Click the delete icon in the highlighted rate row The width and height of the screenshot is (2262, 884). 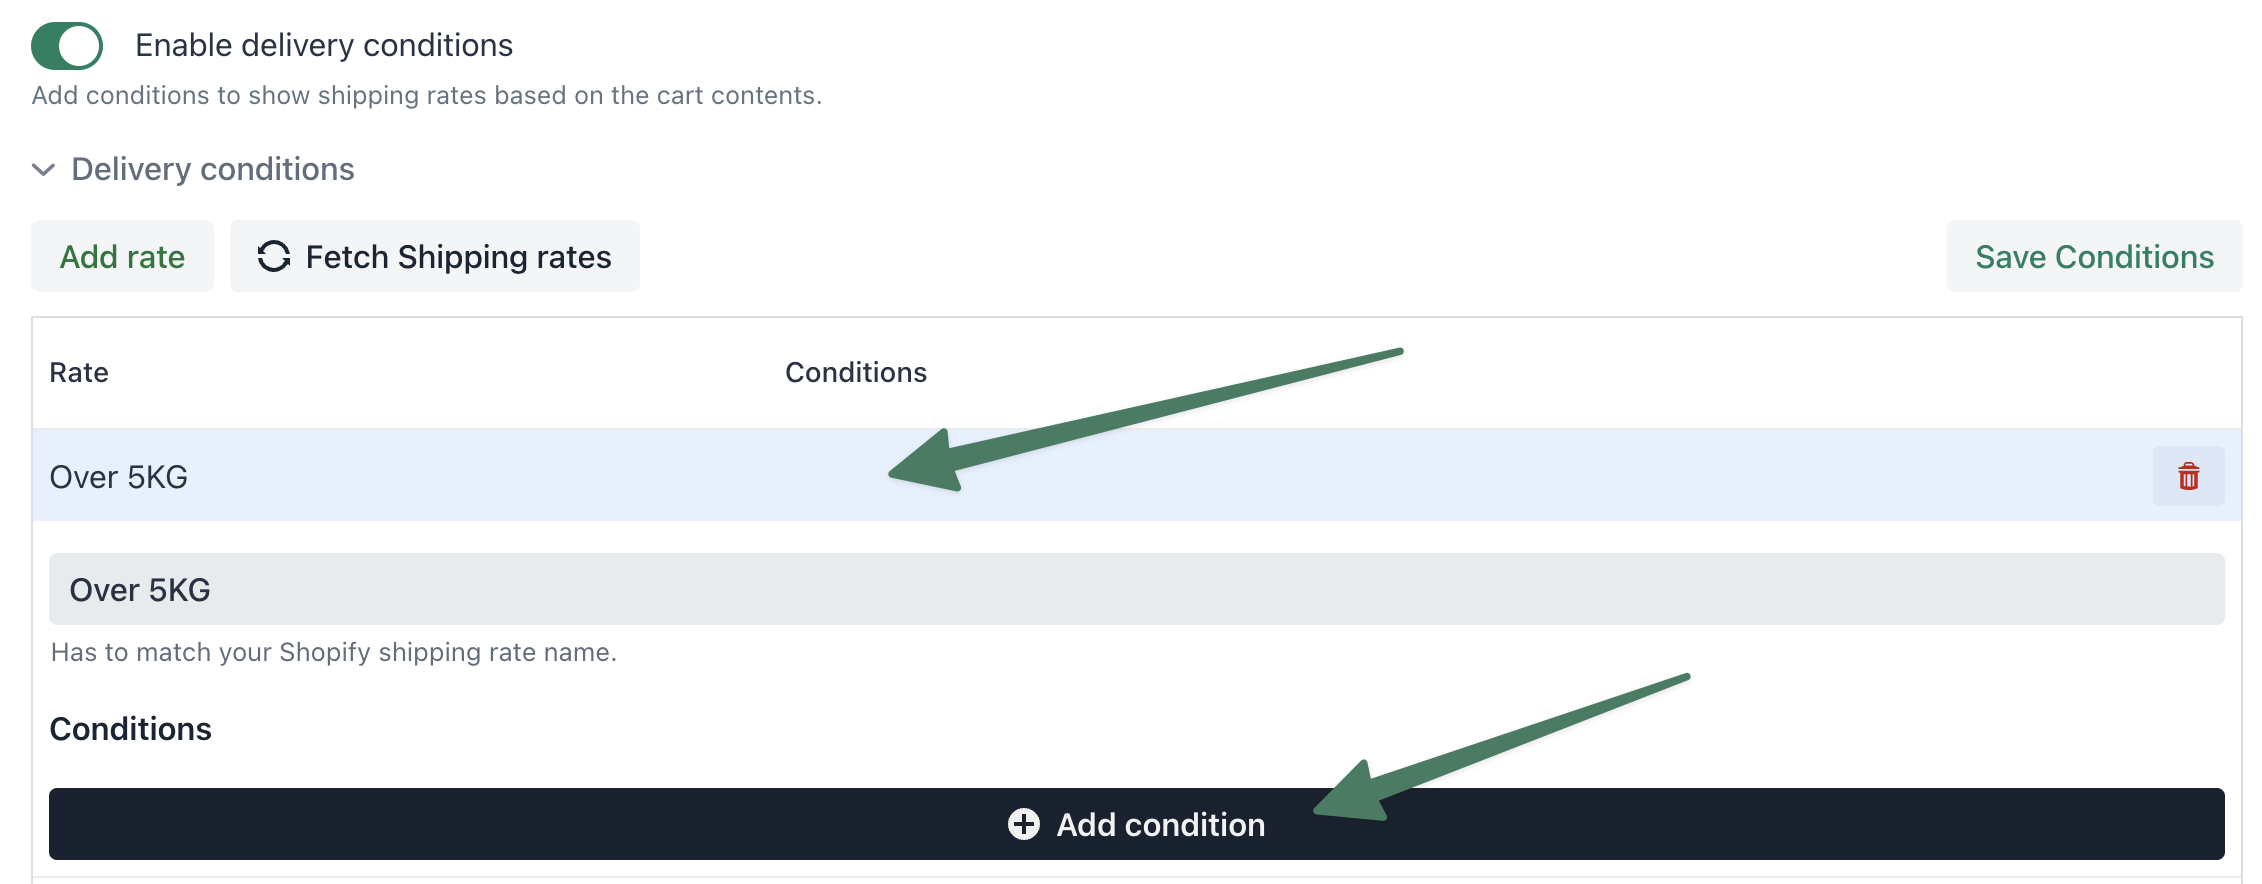pos(2189,477)
